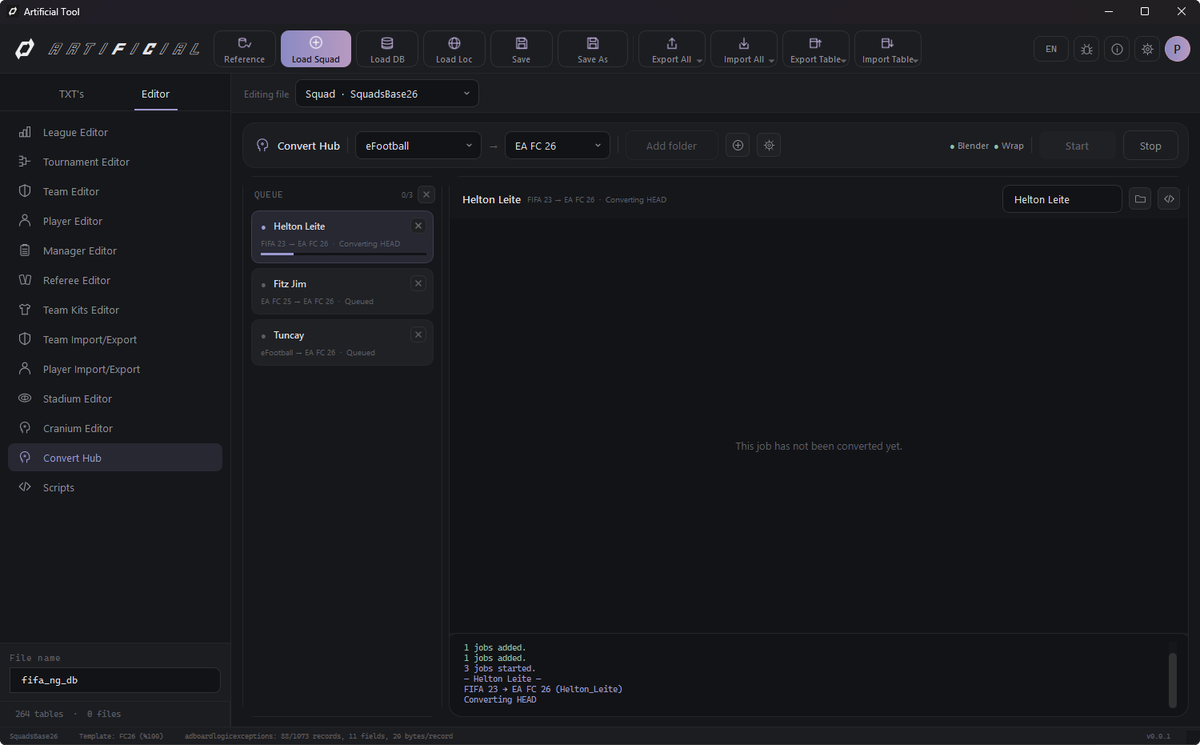Open Referee Editor in sidebar
The width and height of the screenshot is (1200, 745).
115,280
